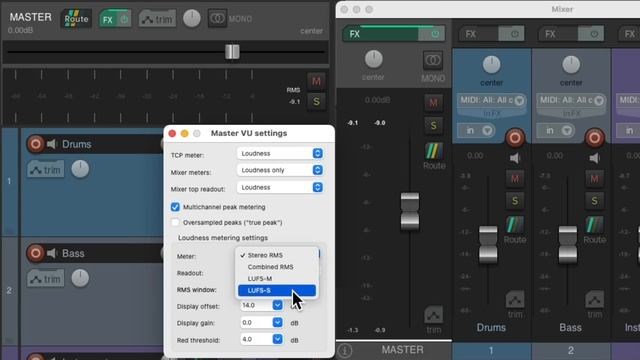Arm the Bass track for recording
This screenshot has width=640, height=360.
coord(36,253)
